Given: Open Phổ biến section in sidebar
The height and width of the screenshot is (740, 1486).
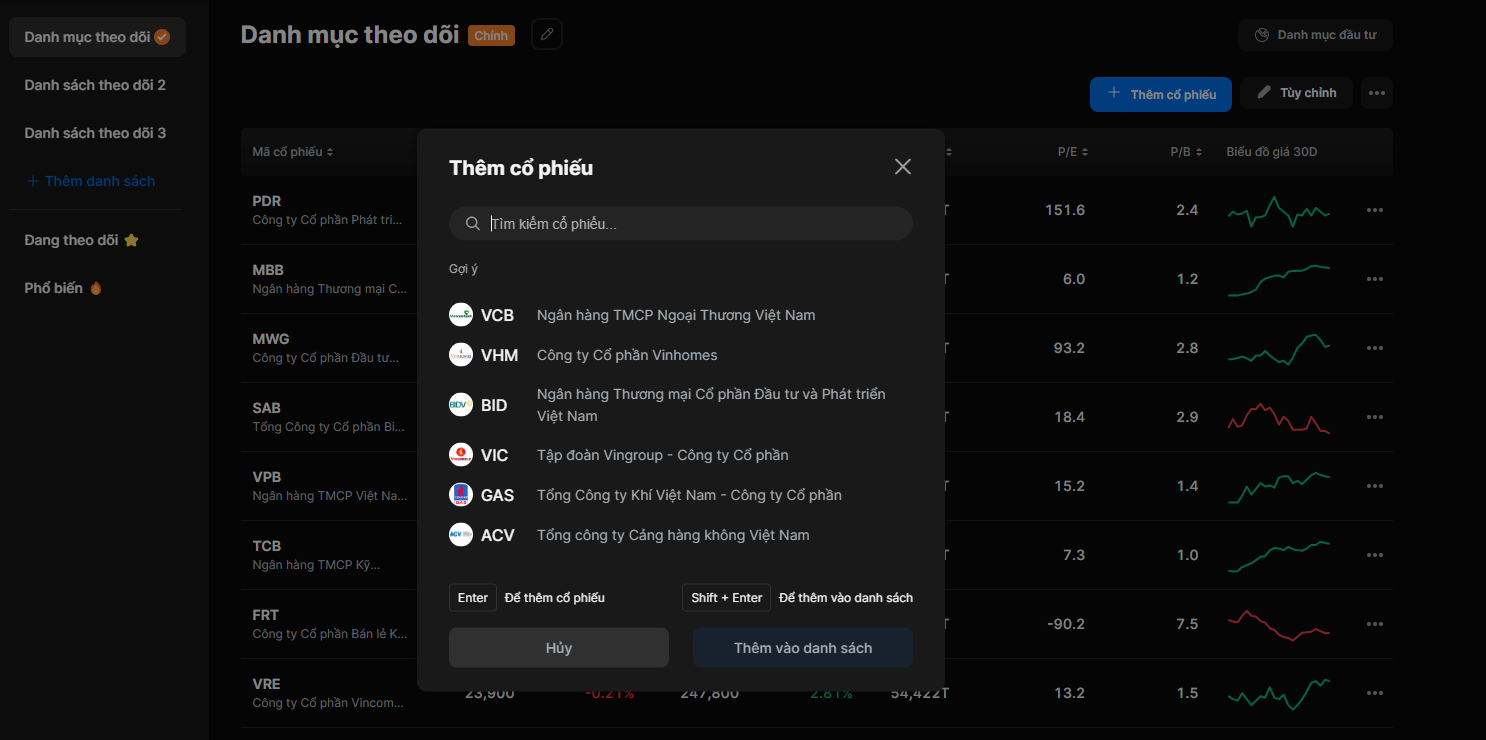Looking at the screenshot, I should (63, 288).
